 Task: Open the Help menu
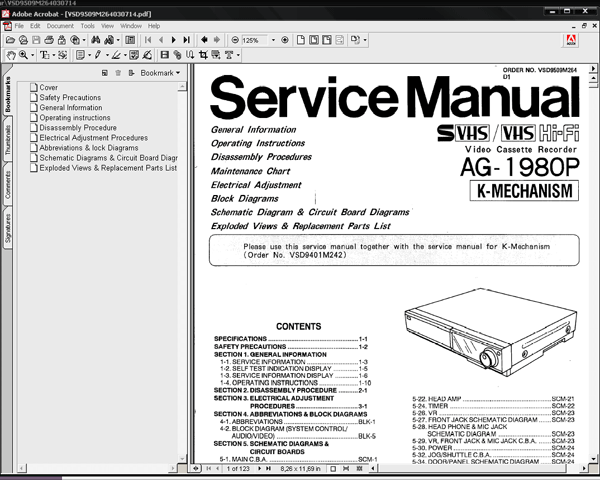(x=154, y=26)
